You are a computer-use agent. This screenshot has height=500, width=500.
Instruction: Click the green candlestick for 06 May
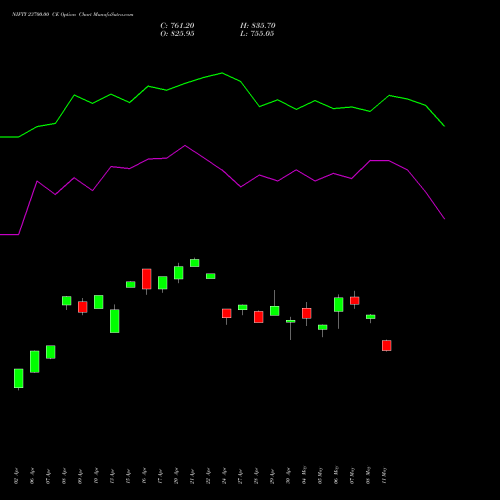tap(339, 305)
